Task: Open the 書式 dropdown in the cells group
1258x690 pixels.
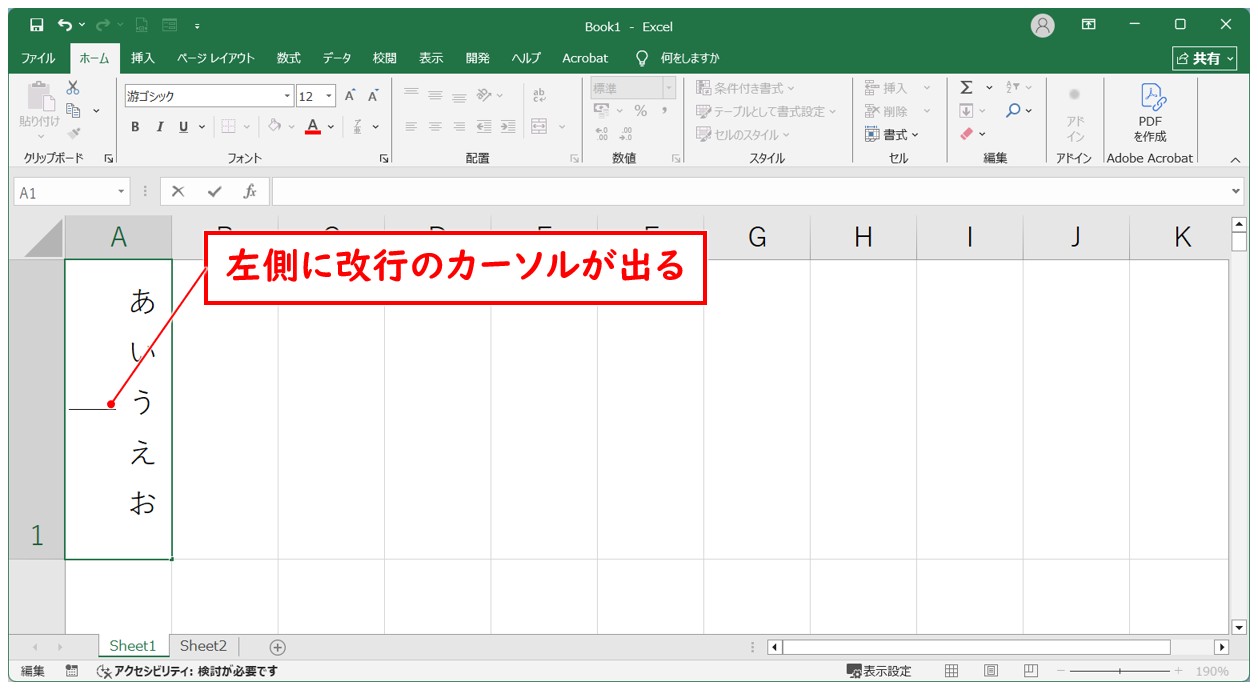Action: (x=892, y=134)
